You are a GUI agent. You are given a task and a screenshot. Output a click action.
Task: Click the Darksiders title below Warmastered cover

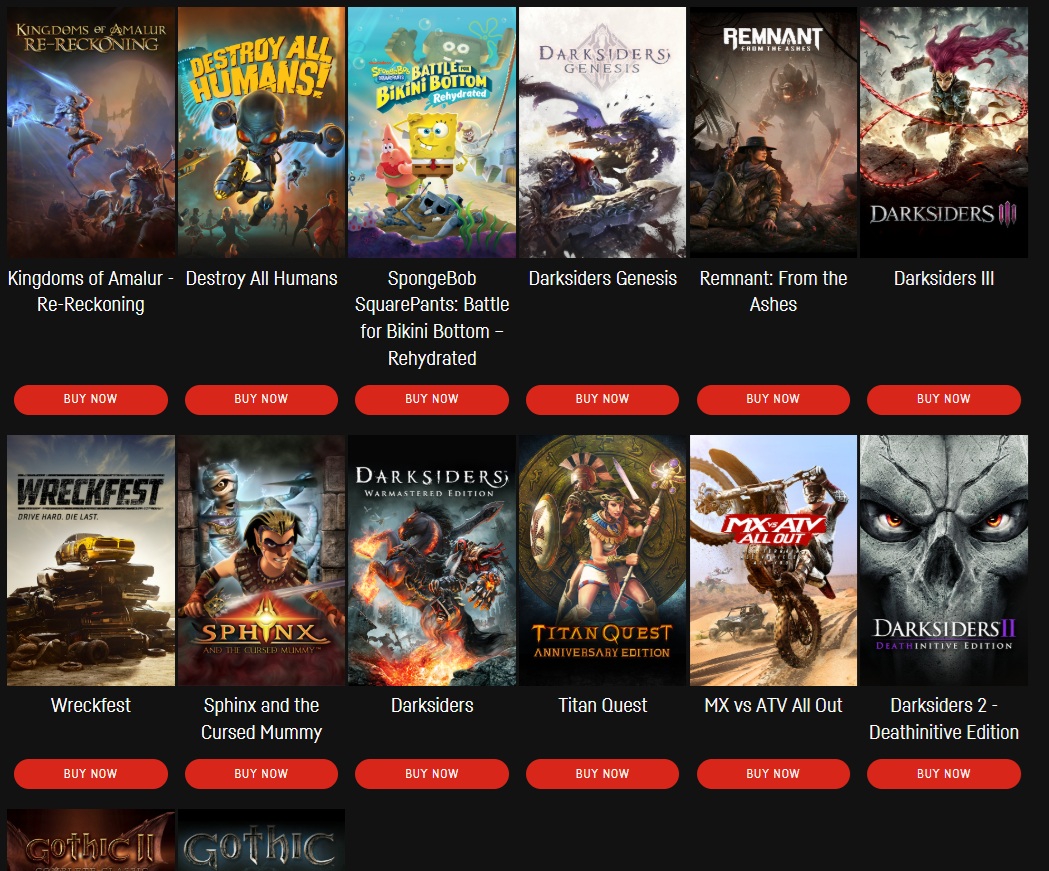pyautogui.click(x=432, y=705)
